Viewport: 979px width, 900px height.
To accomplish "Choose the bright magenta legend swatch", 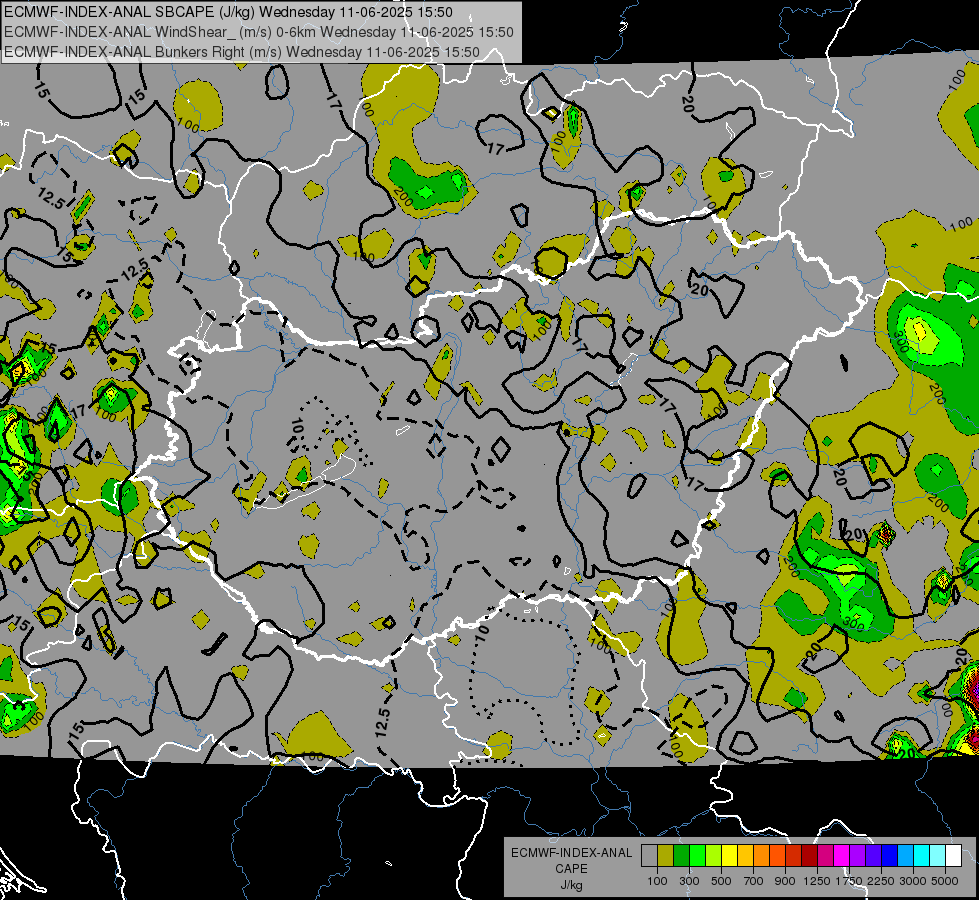I will click(x=842, y=855).
